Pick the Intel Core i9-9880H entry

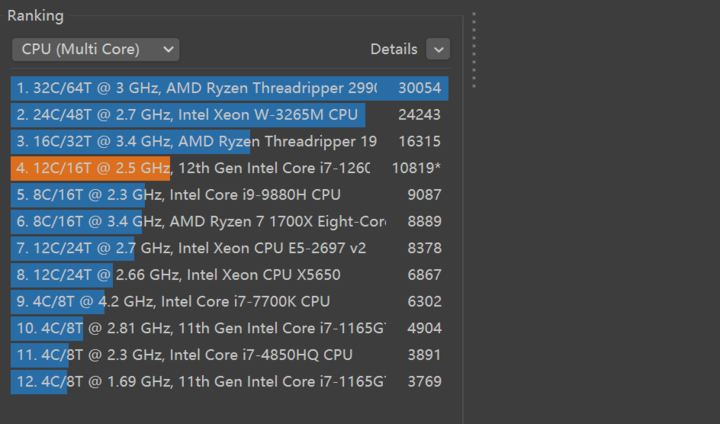[200, 194]
